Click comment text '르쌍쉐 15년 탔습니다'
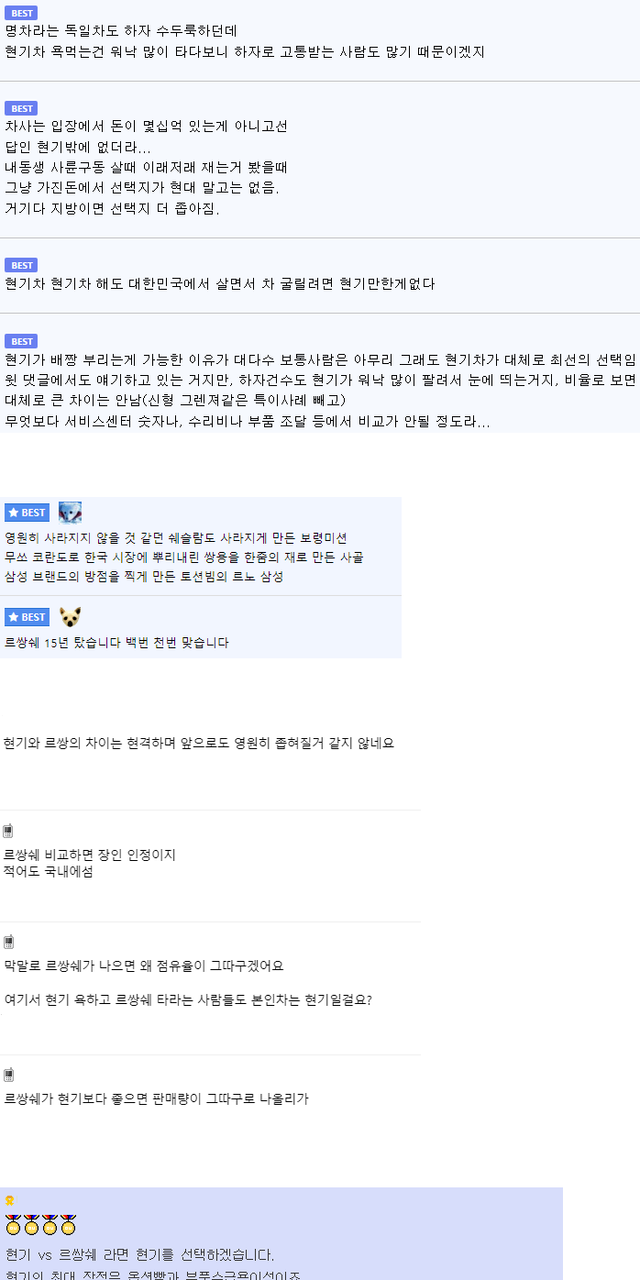Screen dimensions: 640x1280 coord(116,642)
